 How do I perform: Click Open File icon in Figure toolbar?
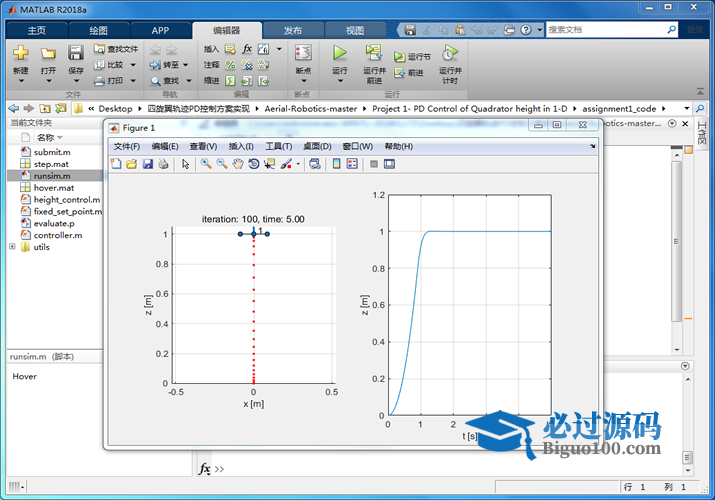(x=132, y=164)
